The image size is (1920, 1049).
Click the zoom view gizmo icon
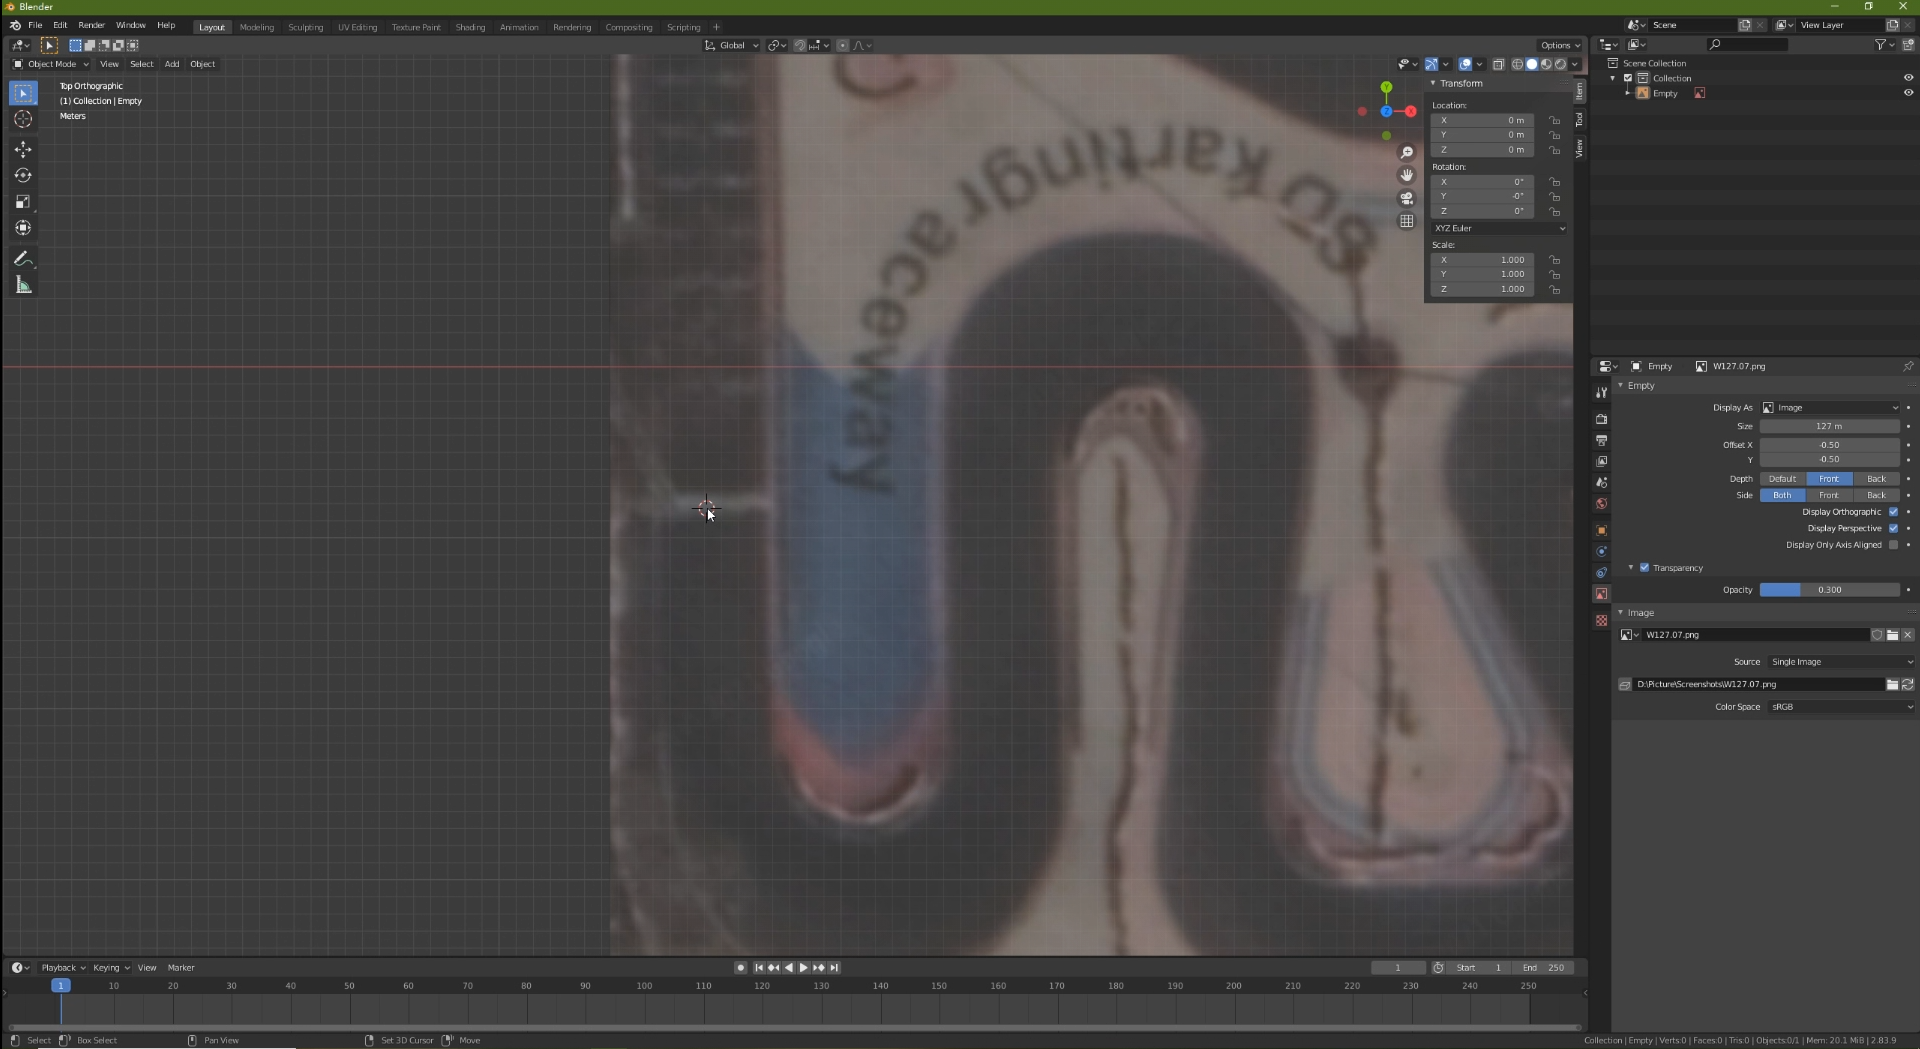[x=1407, y=152]
